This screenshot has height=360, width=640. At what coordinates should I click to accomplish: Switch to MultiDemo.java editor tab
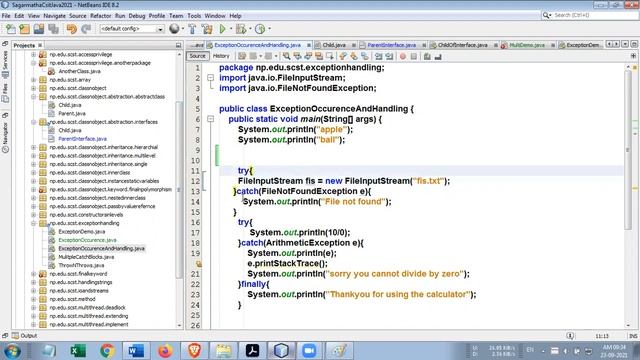[x=527, y=45]
